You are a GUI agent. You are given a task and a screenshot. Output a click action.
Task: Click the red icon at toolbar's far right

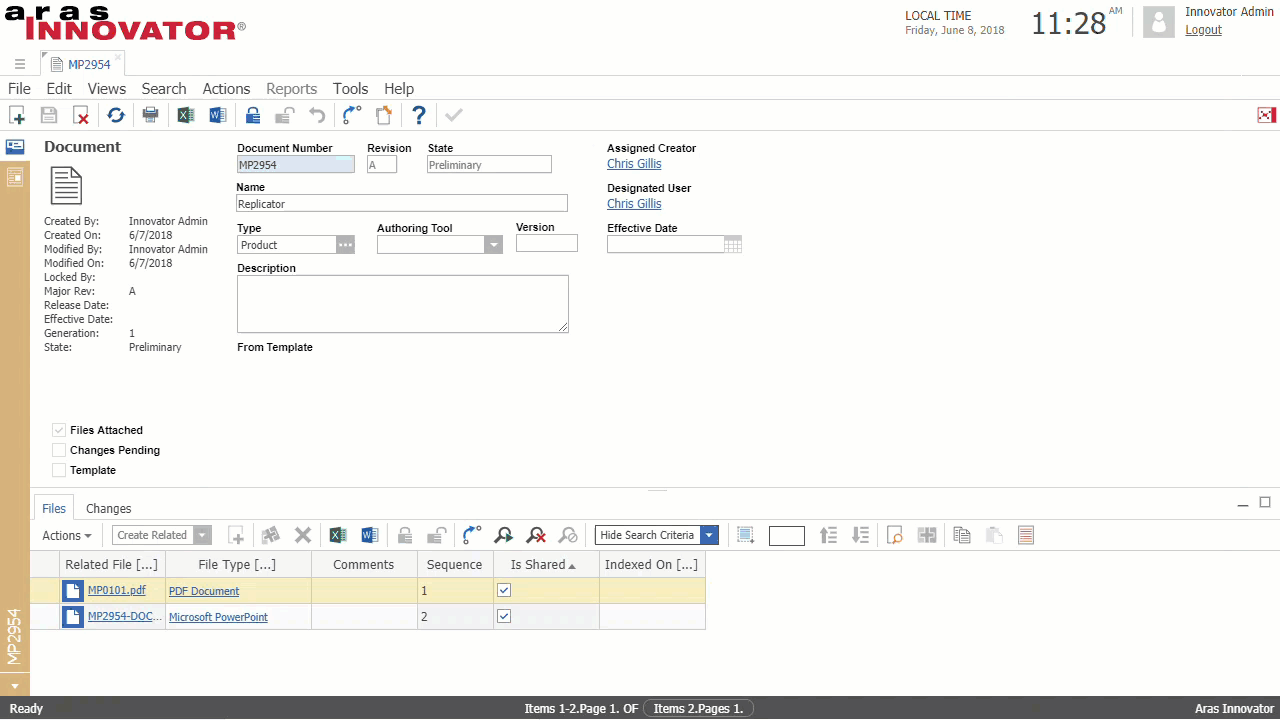tap(1266, 115)
